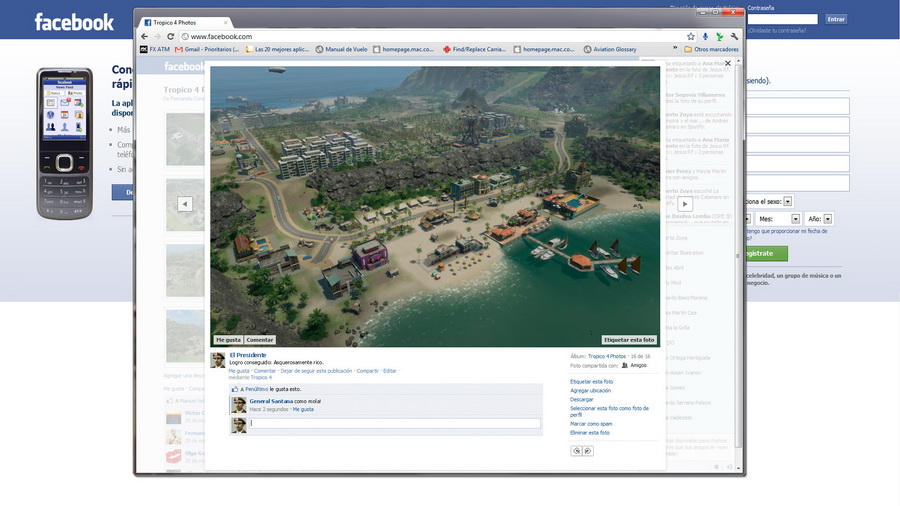
Task: Close the photo viewer with the X
Action: click(x=728, y=63)
